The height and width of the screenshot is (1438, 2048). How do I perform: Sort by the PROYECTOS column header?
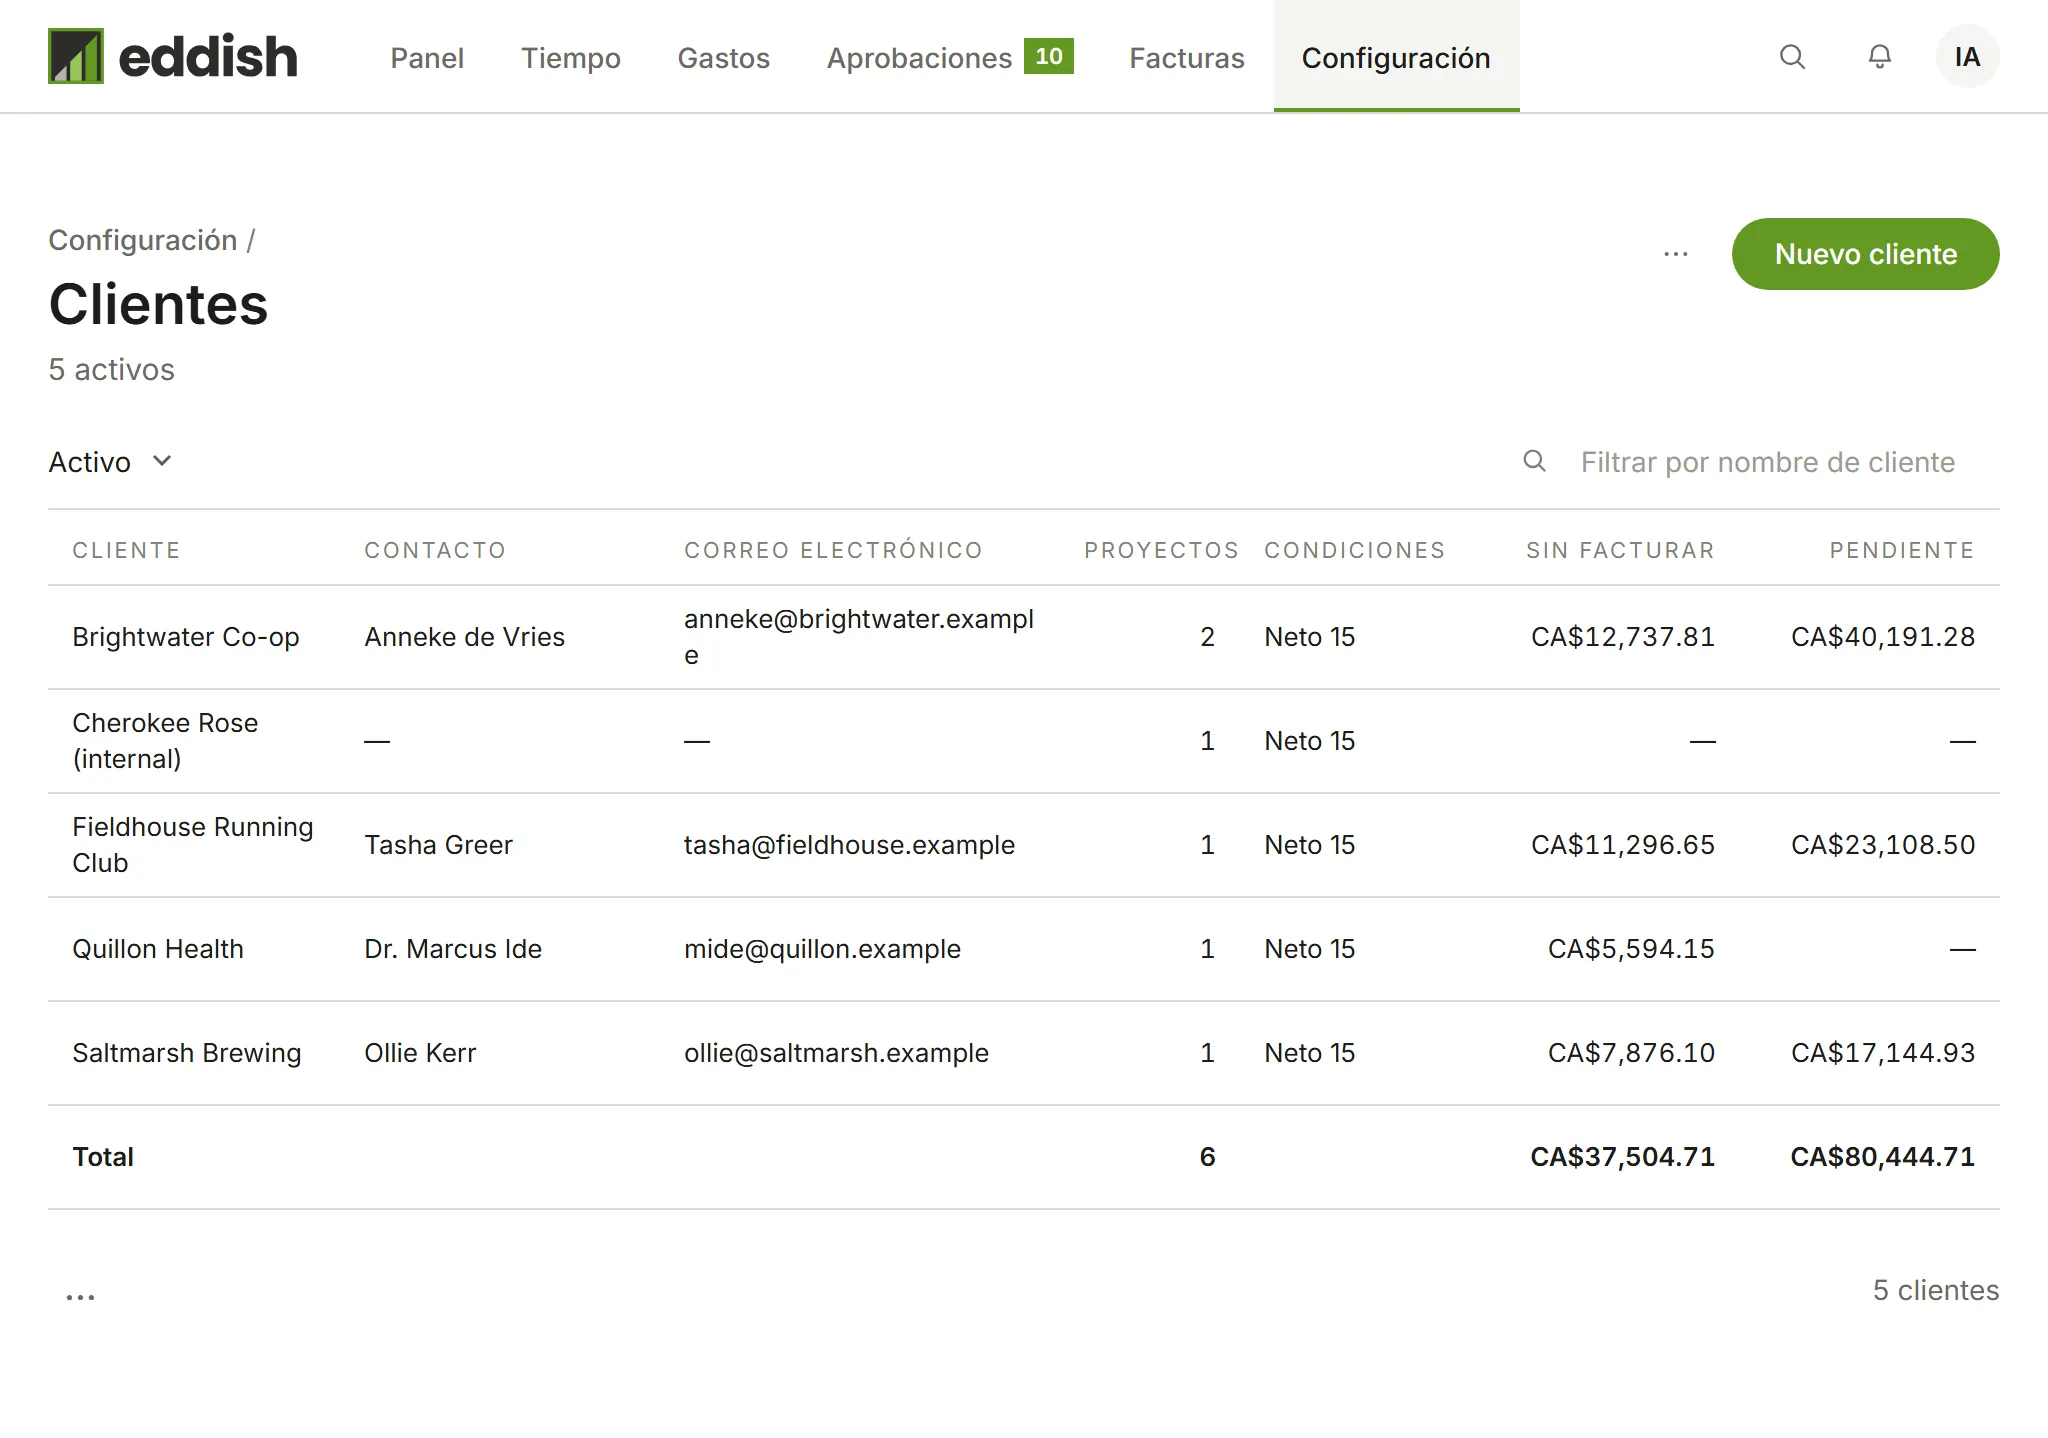point(1161,550)
